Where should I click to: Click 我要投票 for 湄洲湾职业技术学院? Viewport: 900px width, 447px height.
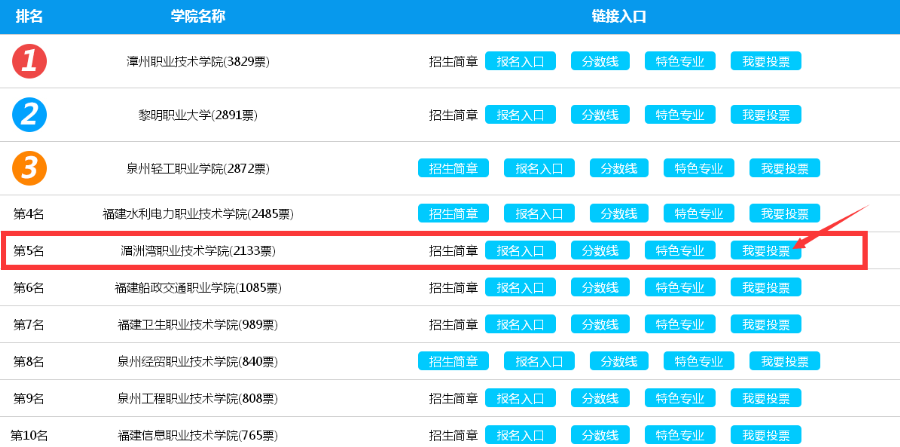tap(765, 250)
